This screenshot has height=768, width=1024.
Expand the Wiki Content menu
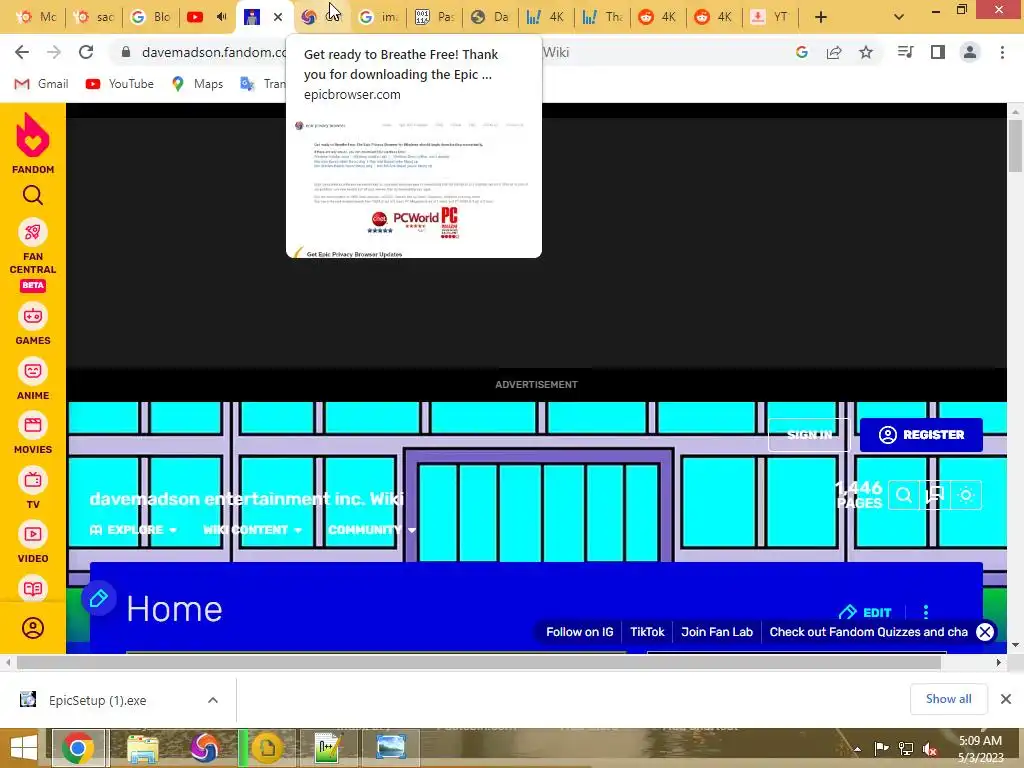coord(252,530)
